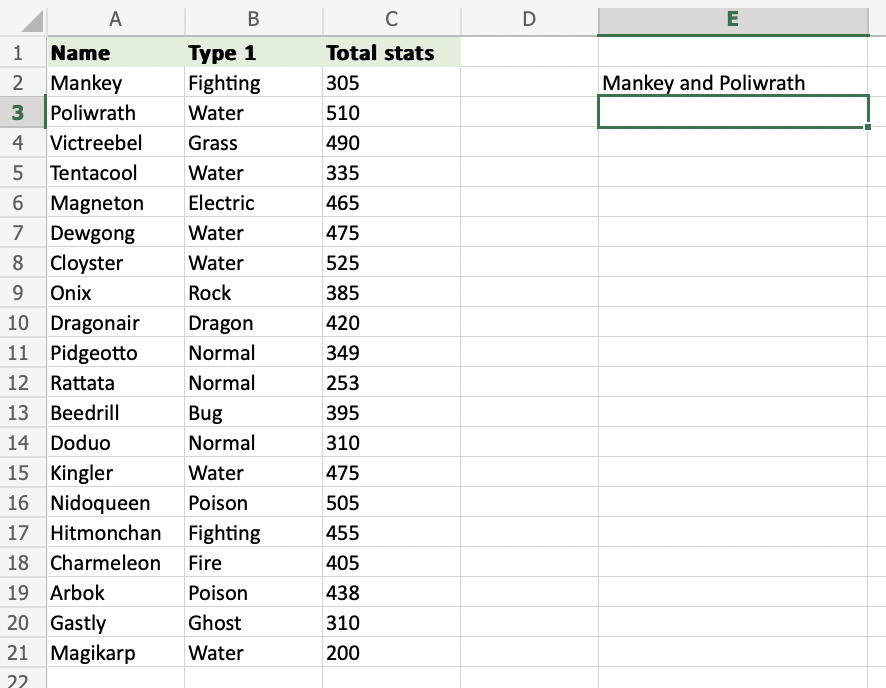Screen dimensions: 886x688
Task: Select the 'Mankey and Poliwrath' cell
Action: point(732,83)
